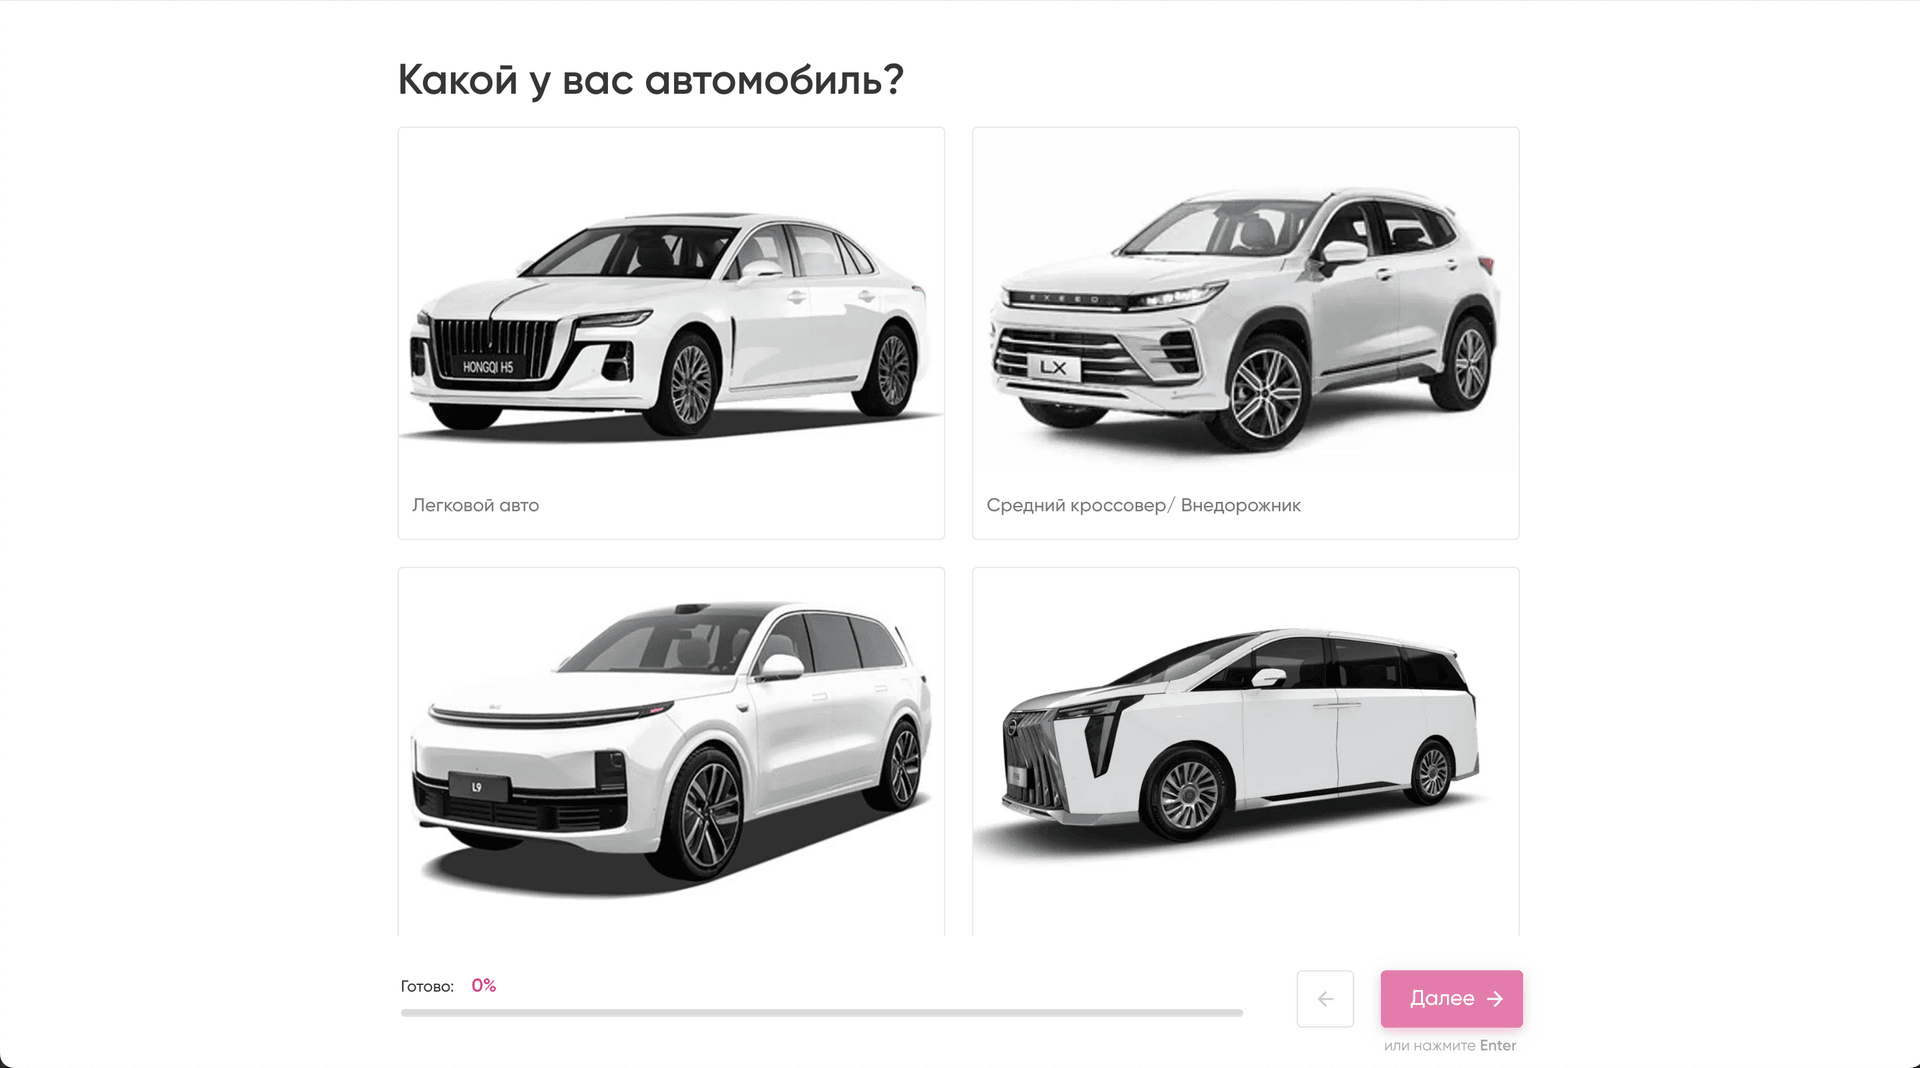
Task: Click the right arrow icon inside Далее
Action: pyautogui.click(x=1495, y=999)
